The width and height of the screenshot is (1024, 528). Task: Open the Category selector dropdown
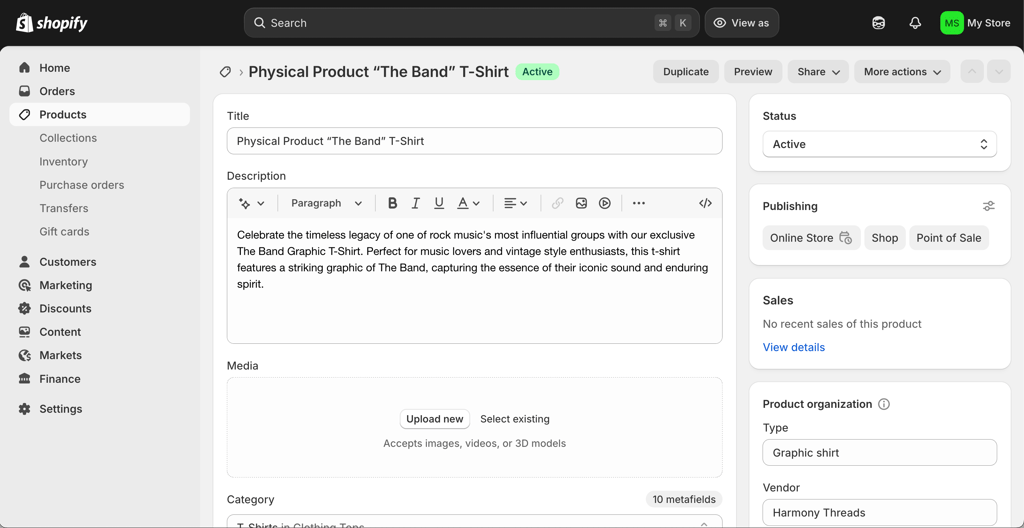(475, 521)
